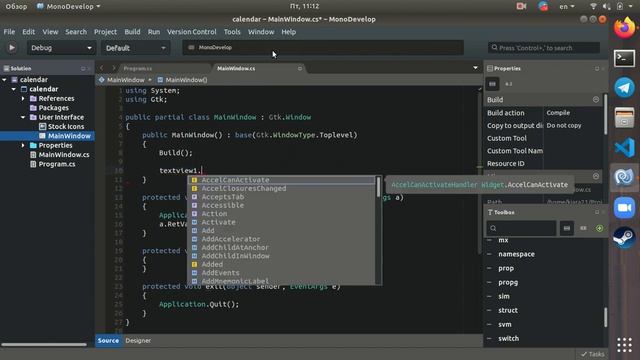Image resolution: width=640 pixels, height=360 pixels.
Task: Open Program.cs in the solution tree
Action: [x=53, y=164]
